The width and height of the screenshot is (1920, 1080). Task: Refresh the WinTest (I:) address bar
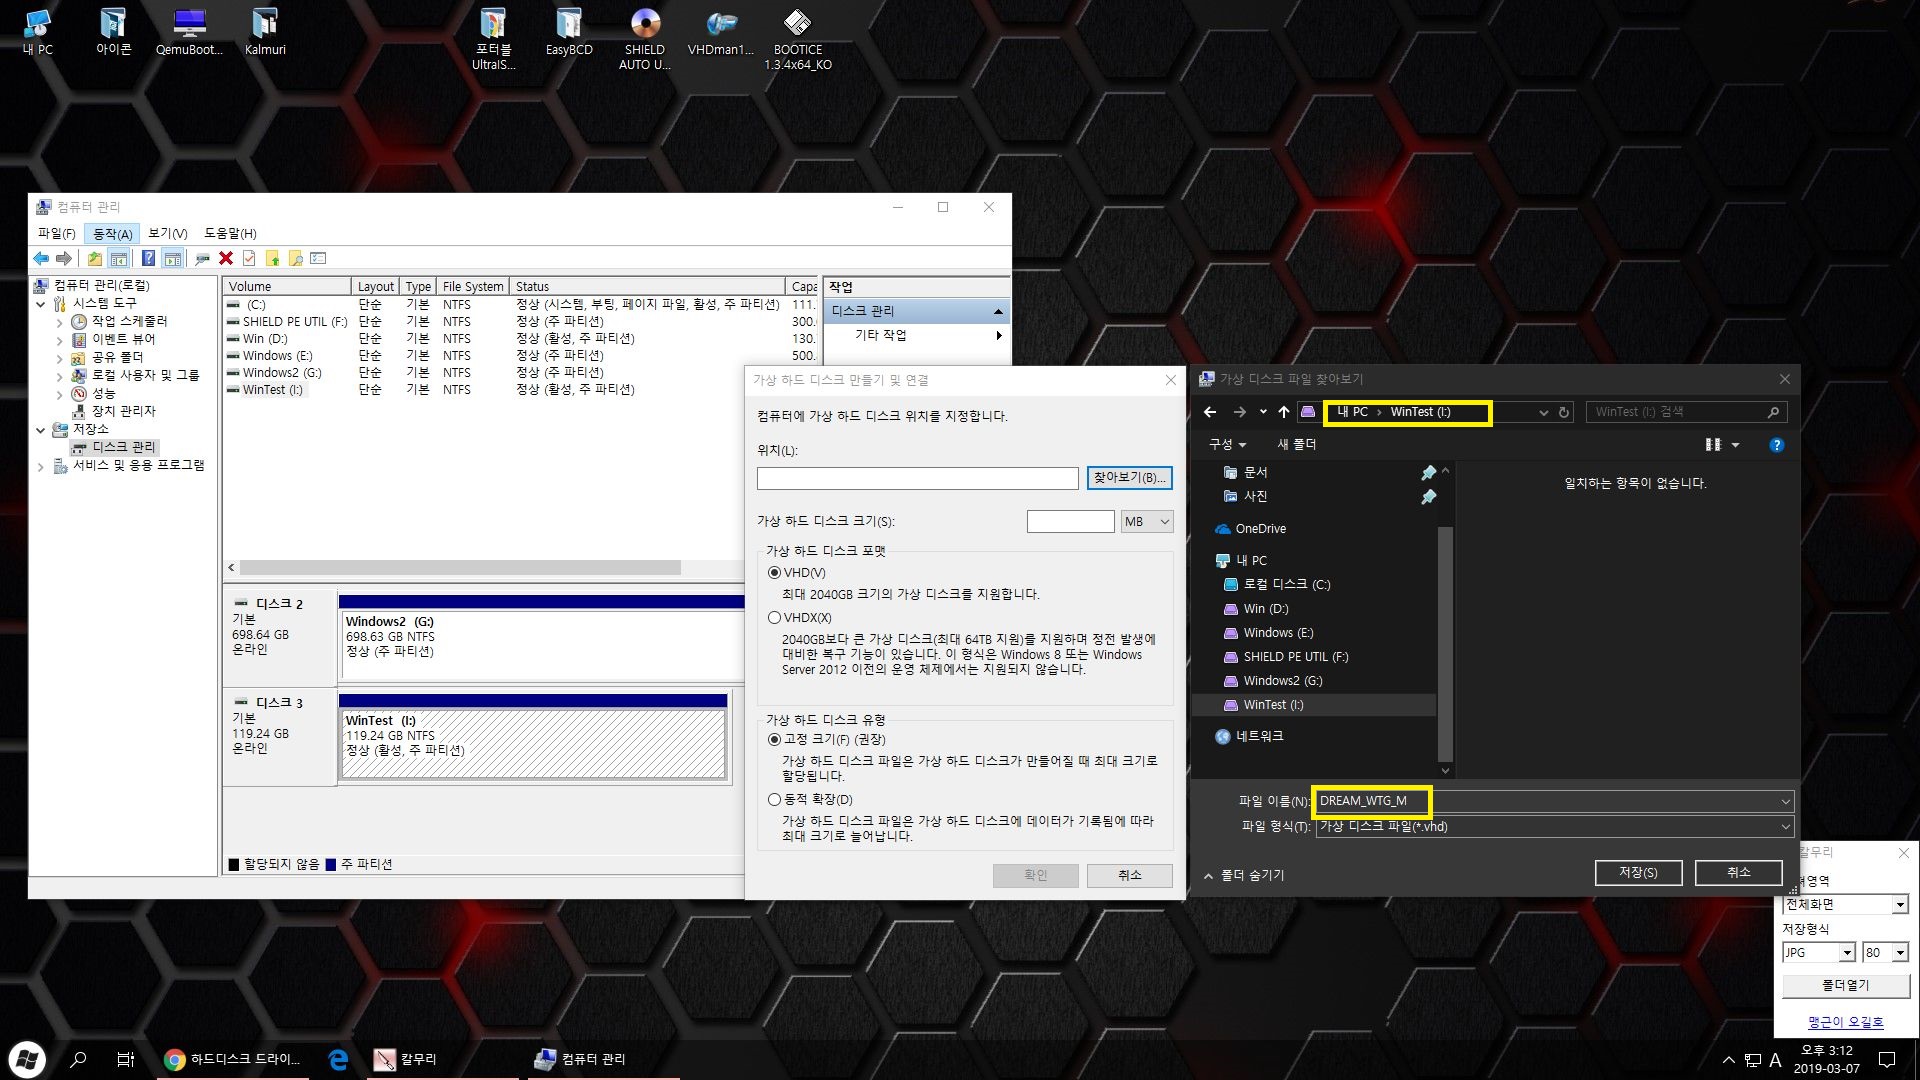click(1565, 412)
